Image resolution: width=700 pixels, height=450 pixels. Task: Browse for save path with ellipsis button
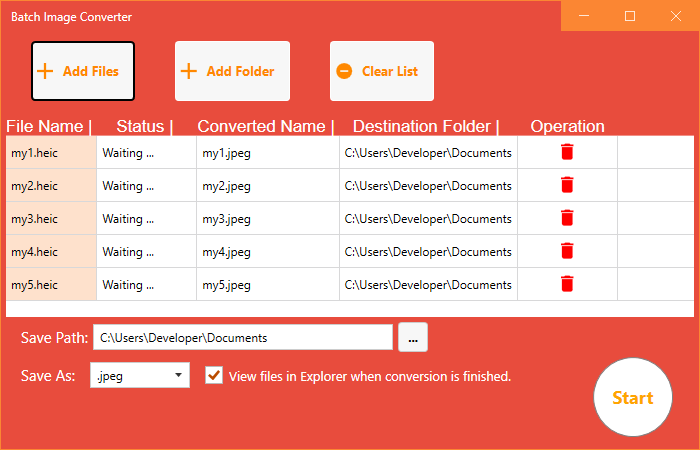[x=413, y=338]
